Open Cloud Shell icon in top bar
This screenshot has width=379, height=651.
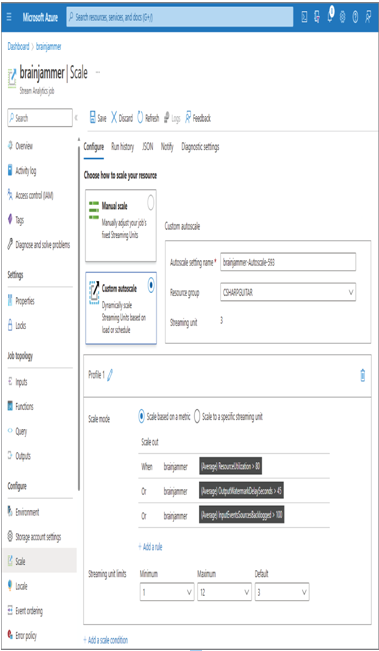[304, 17]
